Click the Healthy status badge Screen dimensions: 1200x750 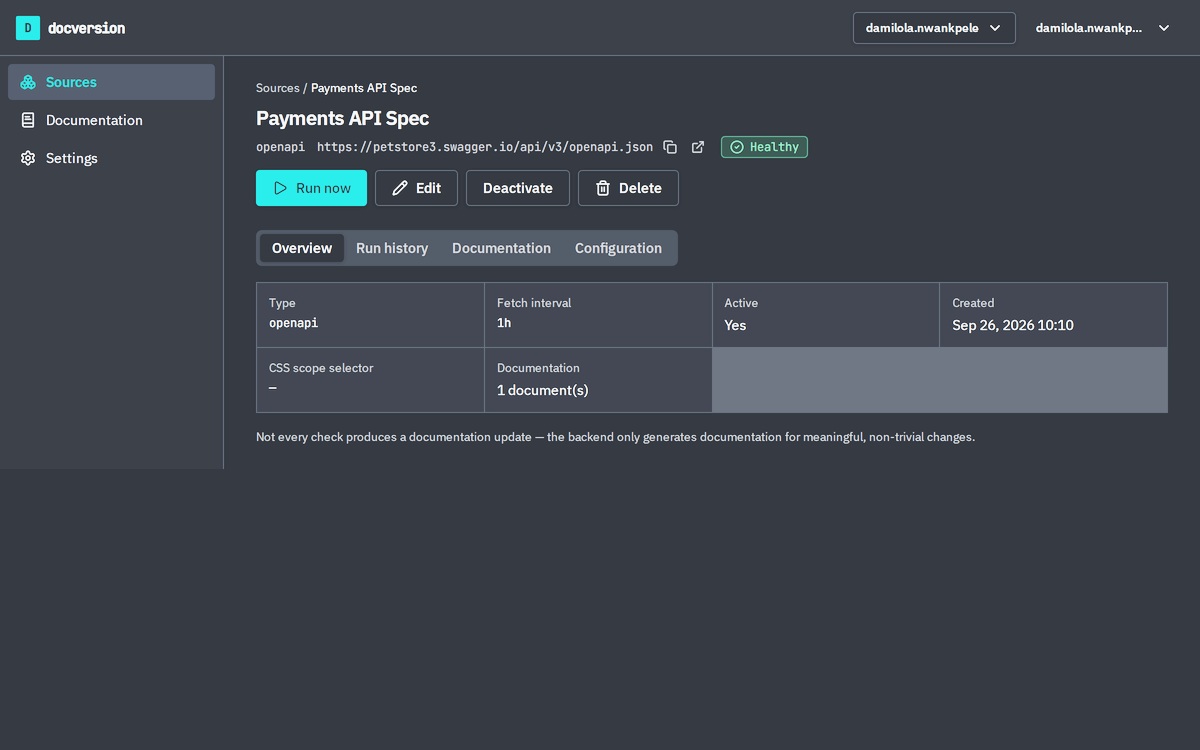click(x=764, y=147)
